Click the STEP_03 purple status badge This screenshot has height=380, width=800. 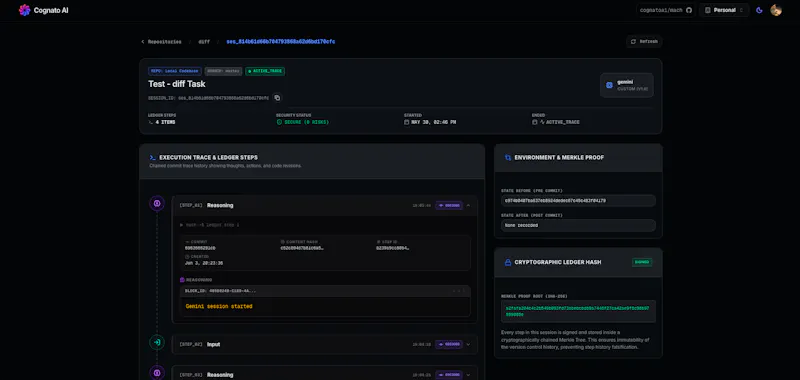pos(449,375)
